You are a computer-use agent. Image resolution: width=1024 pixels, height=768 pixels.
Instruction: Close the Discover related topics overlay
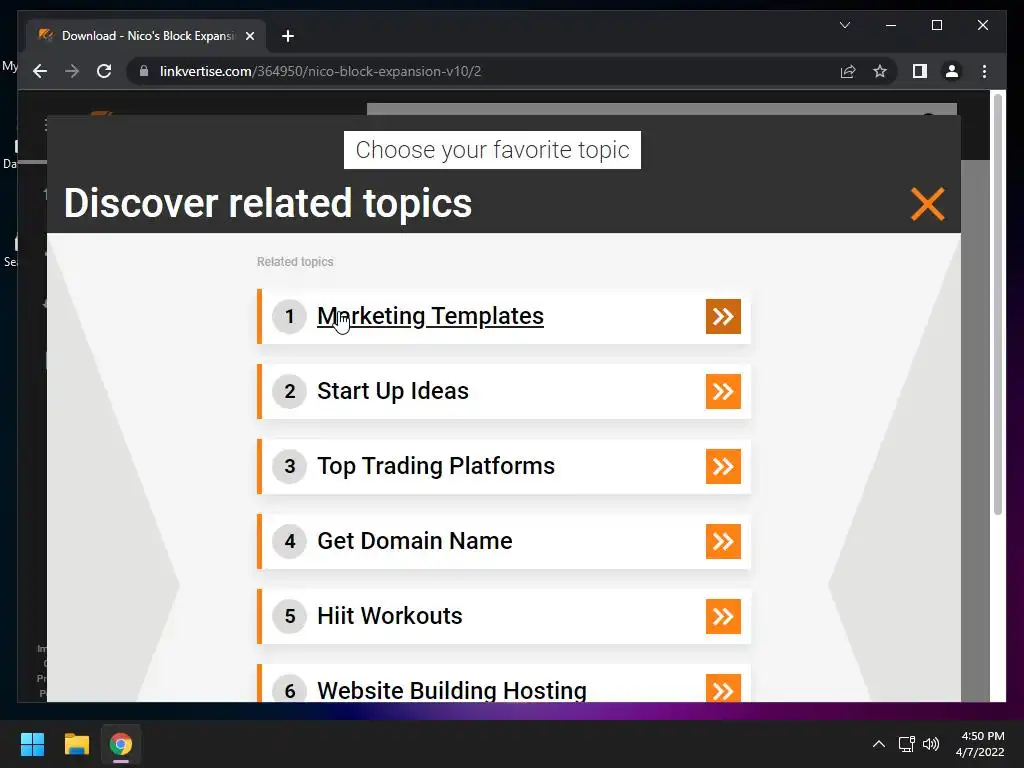(927, 204)
